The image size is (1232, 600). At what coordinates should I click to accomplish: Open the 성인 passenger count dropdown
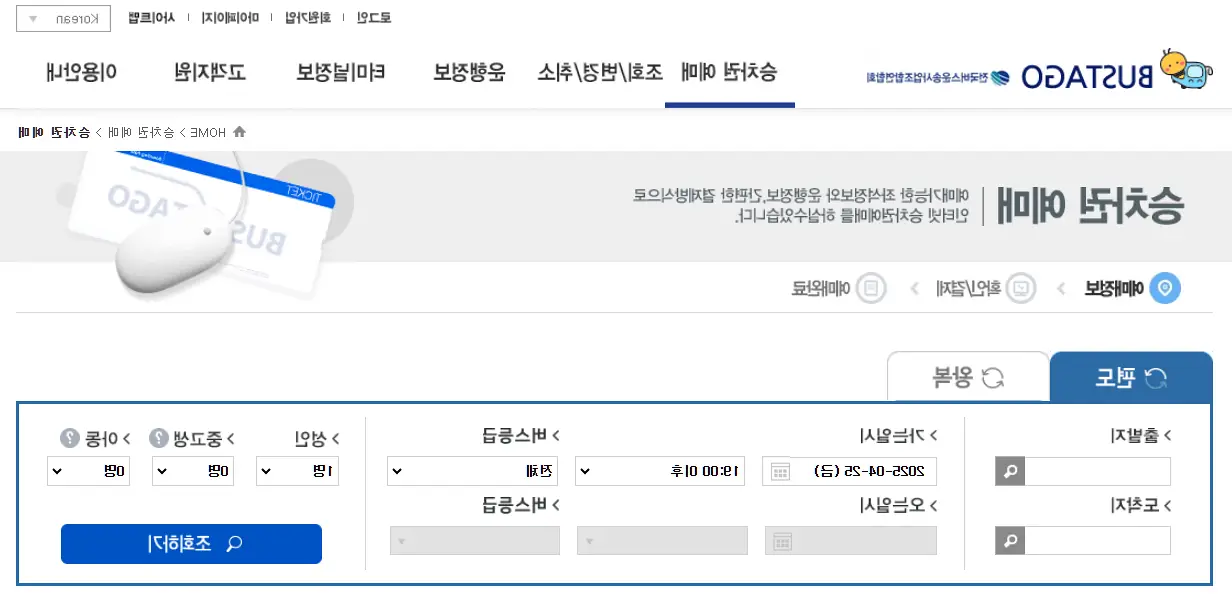(298, 471)
